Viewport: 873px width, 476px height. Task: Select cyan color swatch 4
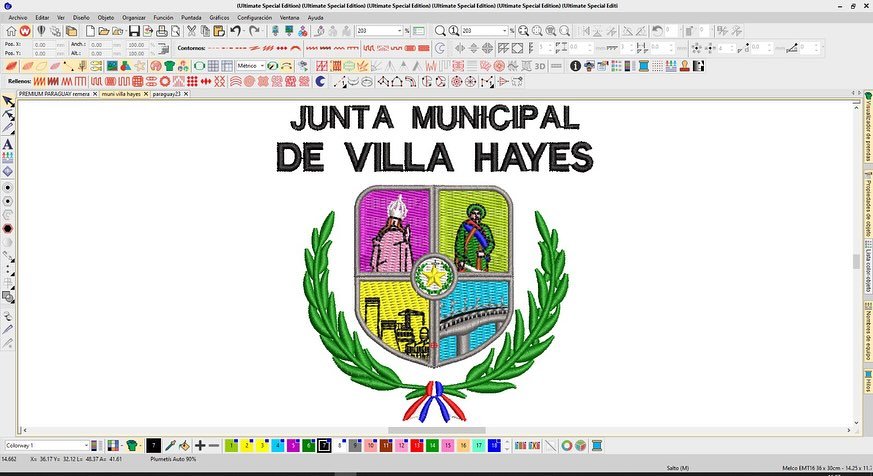tap(277, 445)
